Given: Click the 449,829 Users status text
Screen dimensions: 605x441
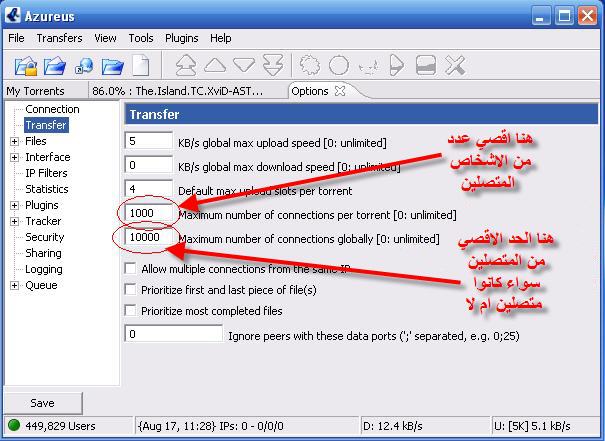Looking at the screenshot, I should coord(61,426).
